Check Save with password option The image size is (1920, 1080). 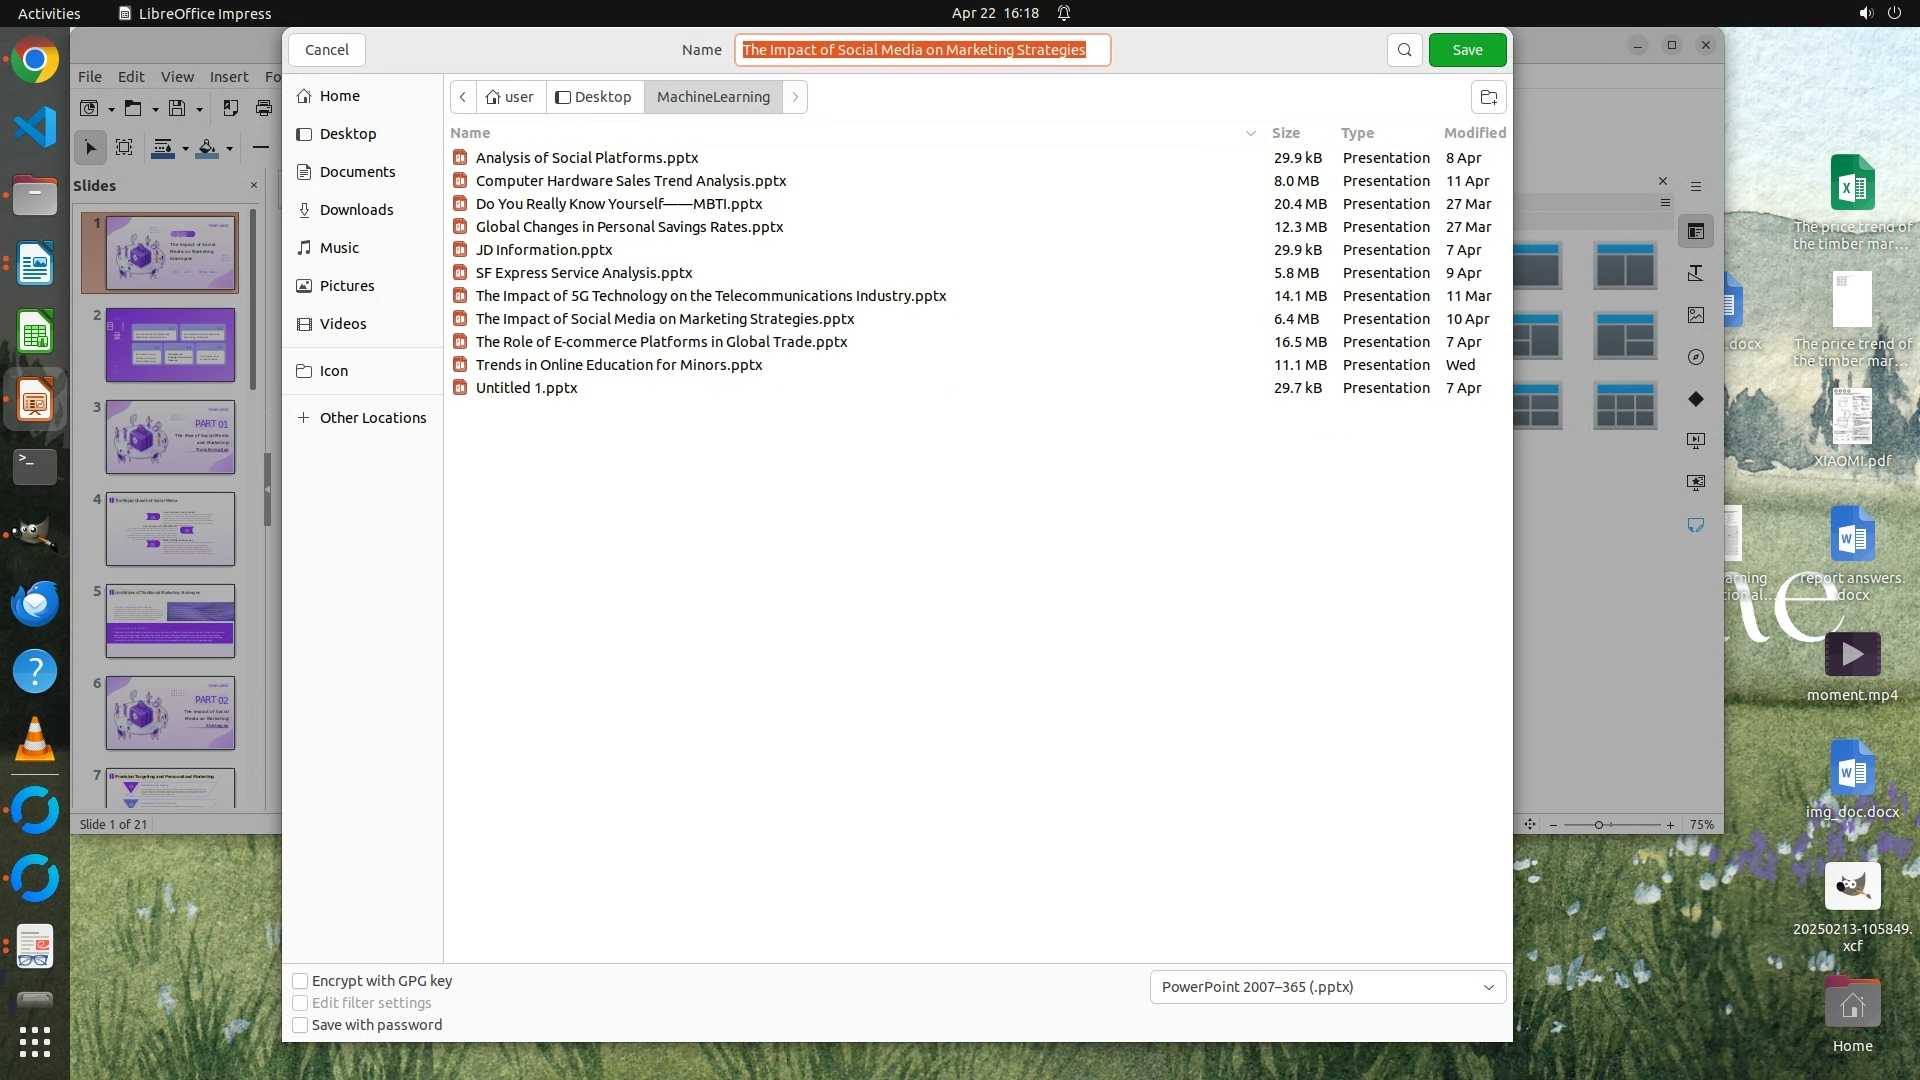[x=300, y=1025]
